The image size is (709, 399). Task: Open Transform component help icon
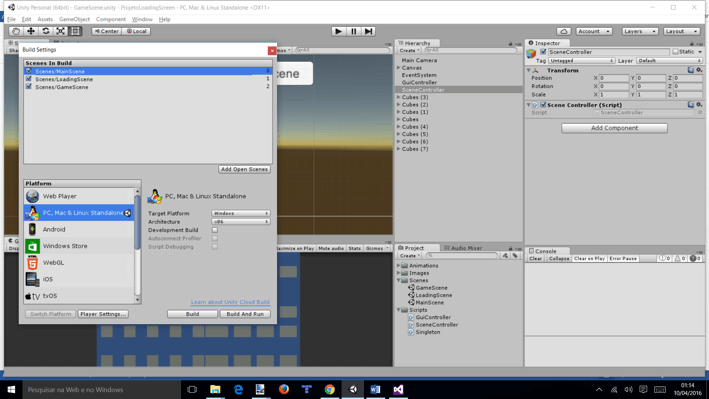tap(690, 70)
